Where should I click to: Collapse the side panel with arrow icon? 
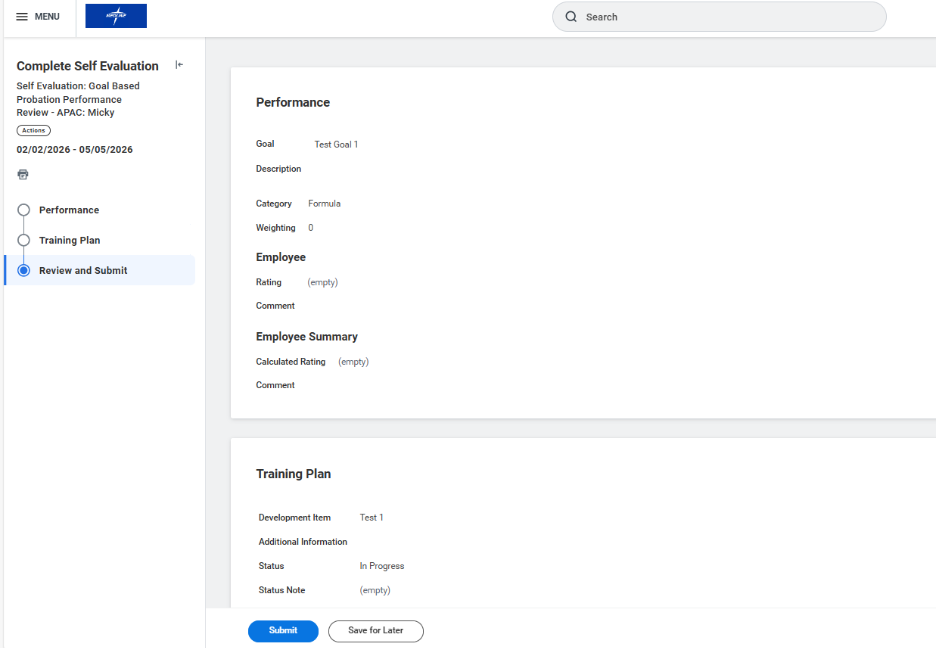coord(179,65)
